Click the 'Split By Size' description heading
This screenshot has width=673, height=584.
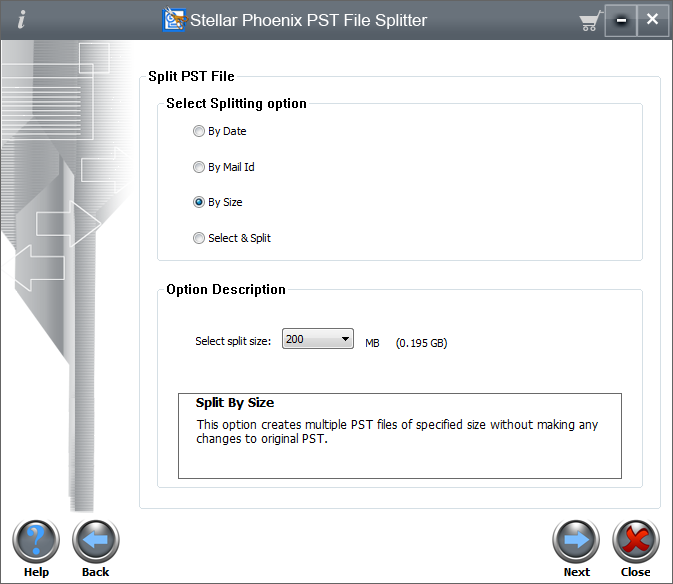pos(235,402)
